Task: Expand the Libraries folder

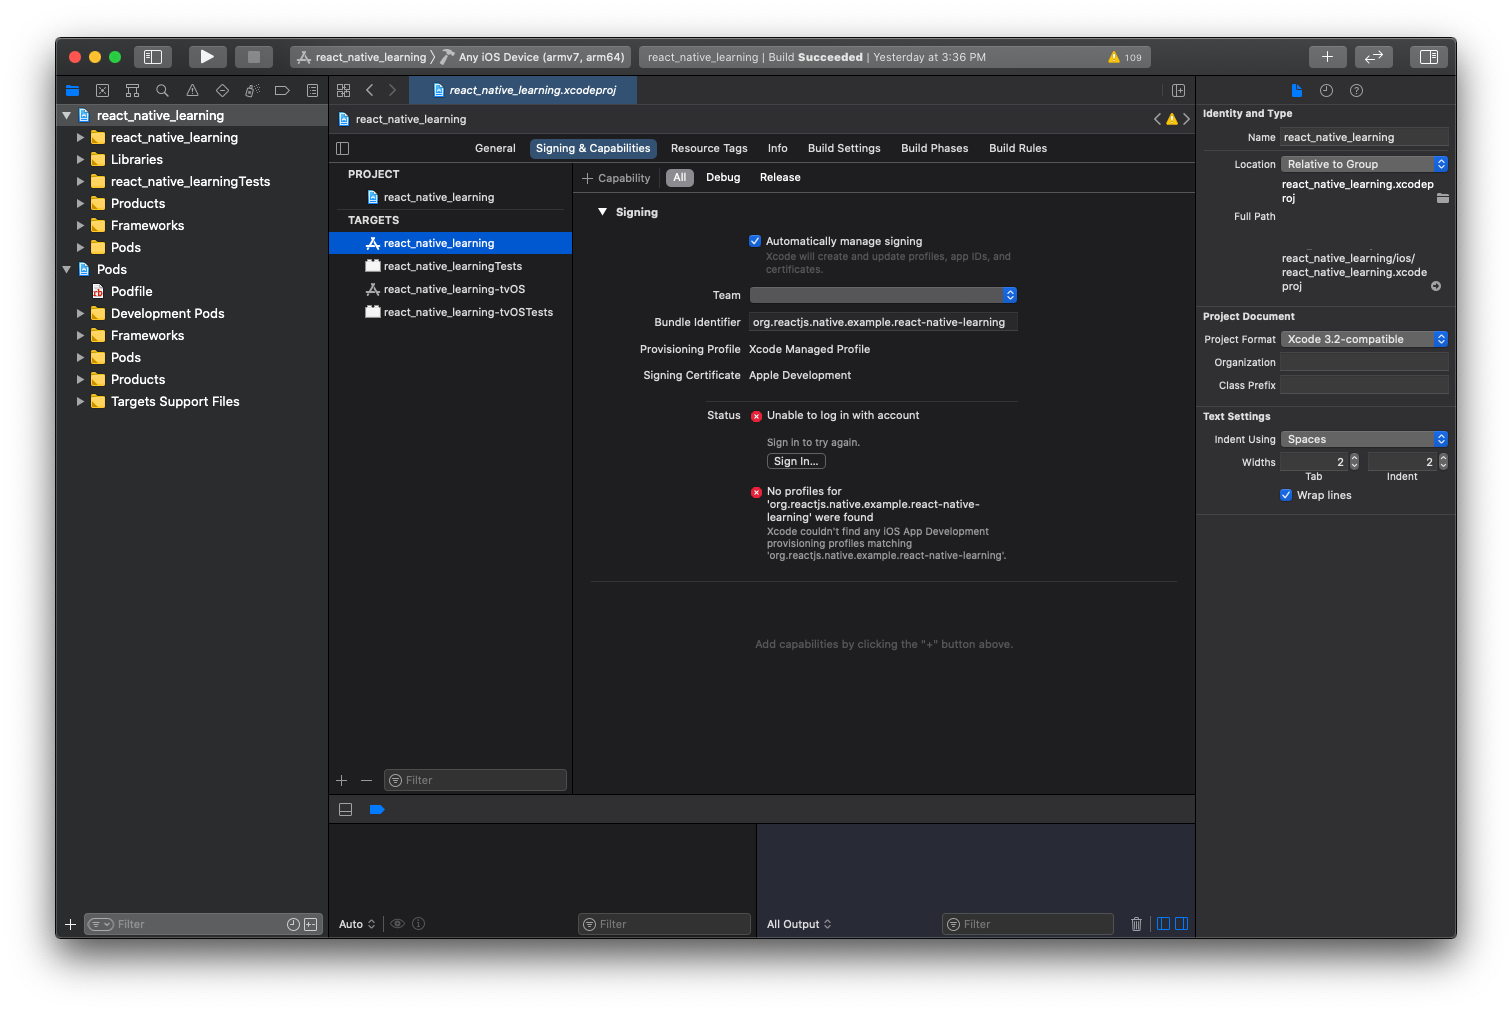Action: (80, 159)
